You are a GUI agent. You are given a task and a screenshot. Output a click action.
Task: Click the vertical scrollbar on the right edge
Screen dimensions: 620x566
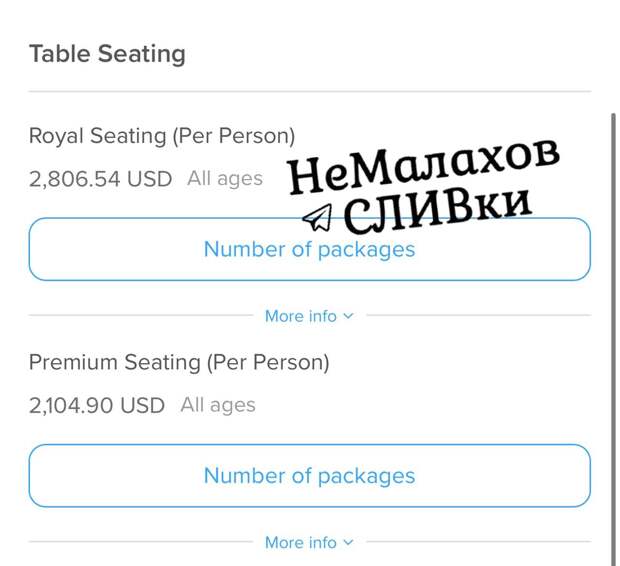click(x=613, y=339)
